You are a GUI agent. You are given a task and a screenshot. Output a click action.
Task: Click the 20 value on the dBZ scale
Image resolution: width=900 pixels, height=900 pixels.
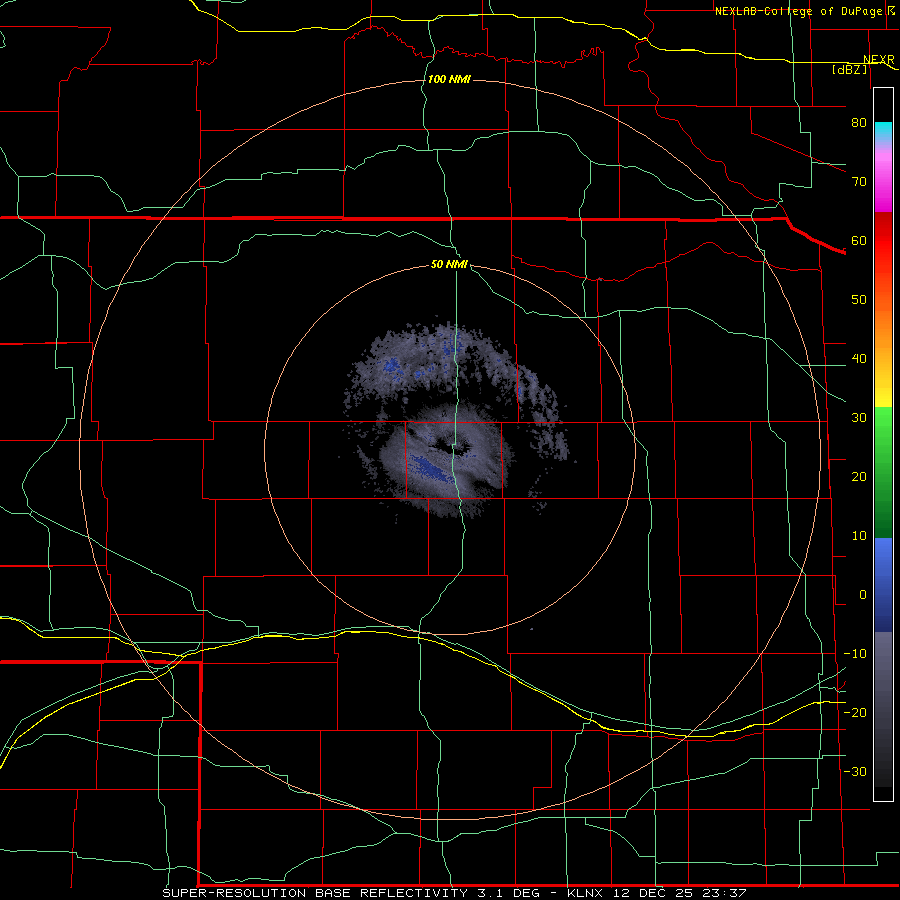[859, 476]
